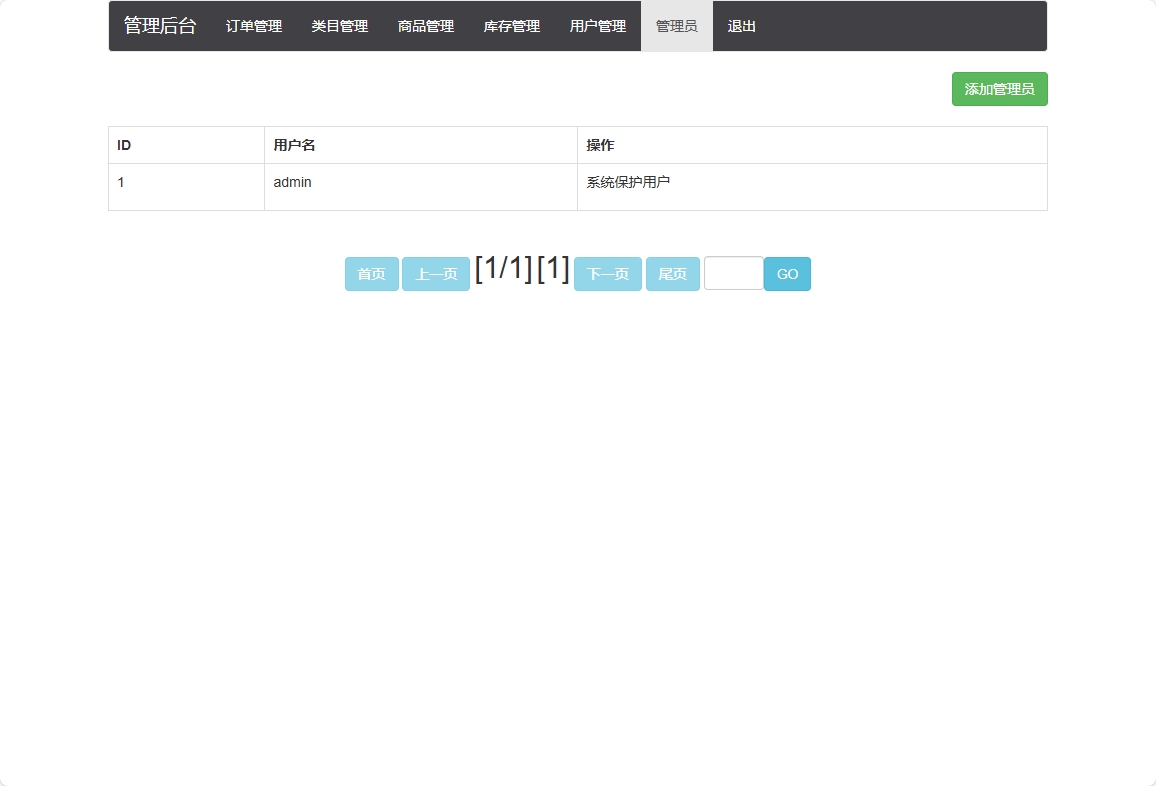Image resolution: width=1156 pixels, height=786 pixels.
Task: Click the 下一页 (Next page) button
Action: pos(607,273)
